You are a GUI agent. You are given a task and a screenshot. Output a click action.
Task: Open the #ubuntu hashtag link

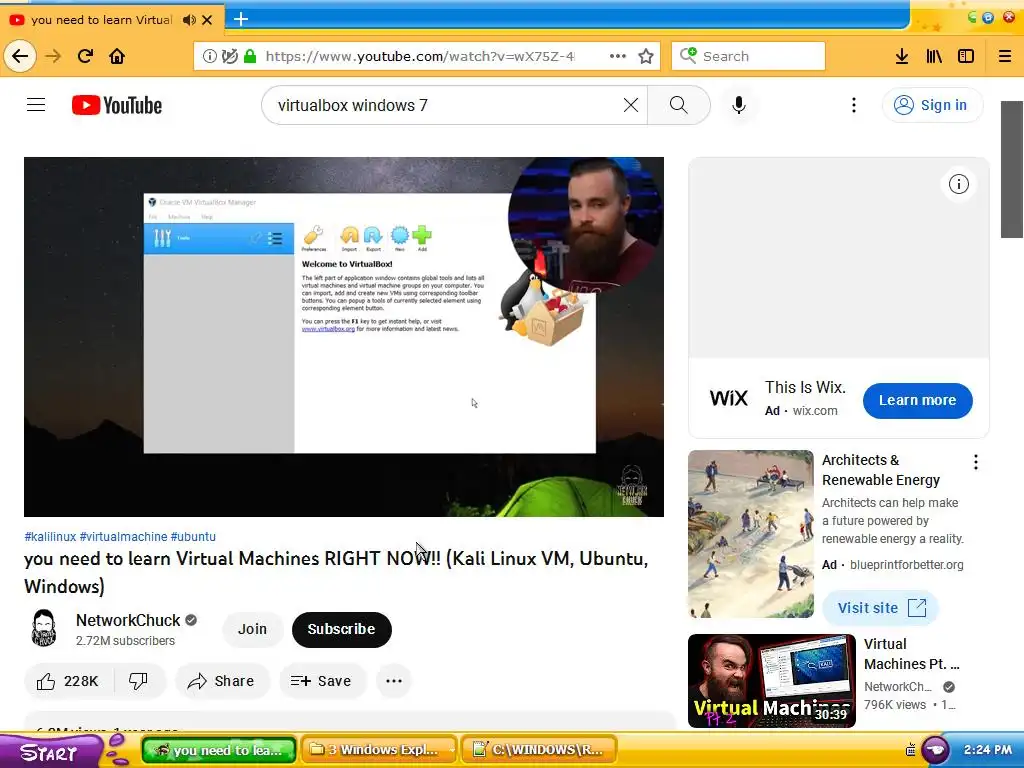tap(193, 537)
